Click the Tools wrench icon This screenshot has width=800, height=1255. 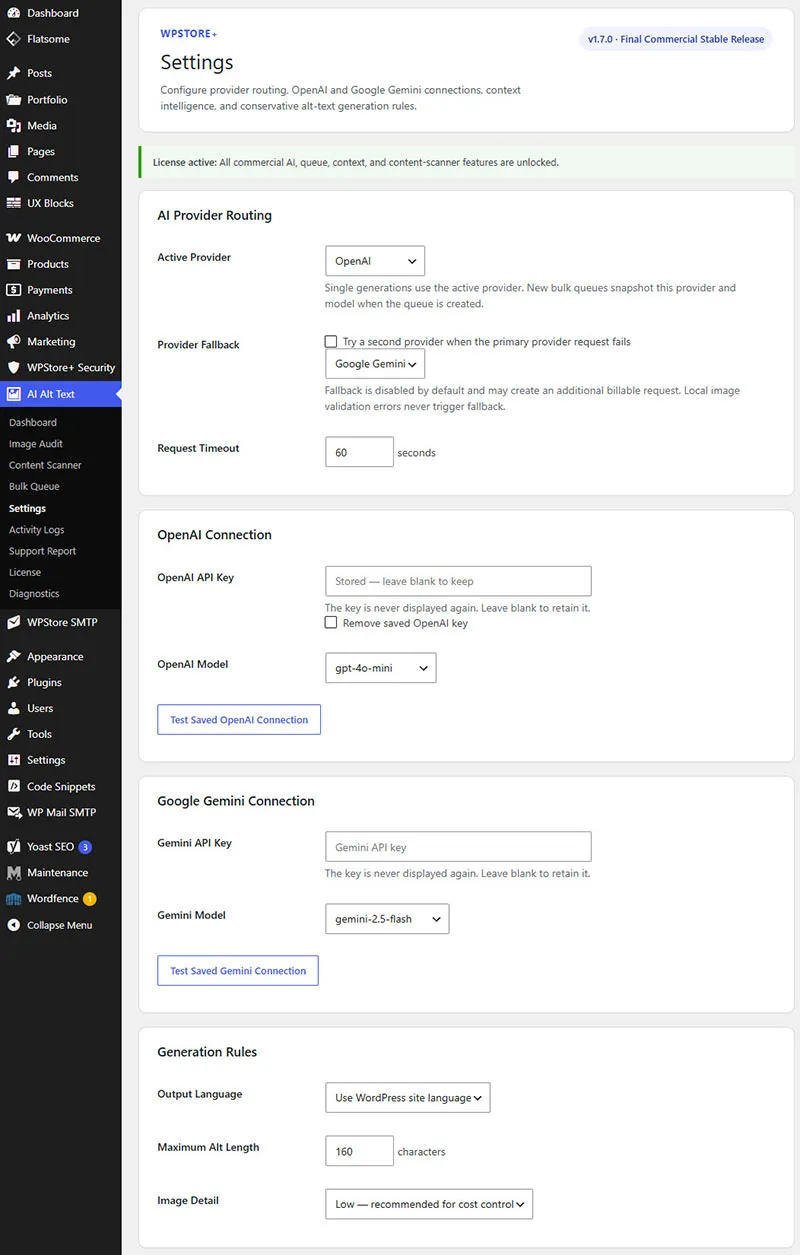13,734
